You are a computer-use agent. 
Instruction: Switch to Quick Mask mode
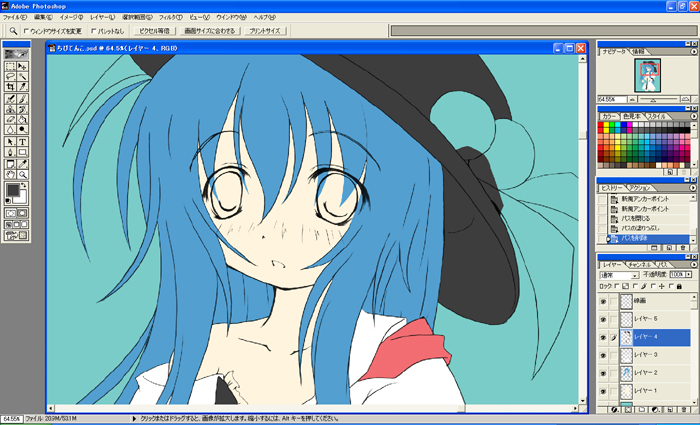pos(22,213)
